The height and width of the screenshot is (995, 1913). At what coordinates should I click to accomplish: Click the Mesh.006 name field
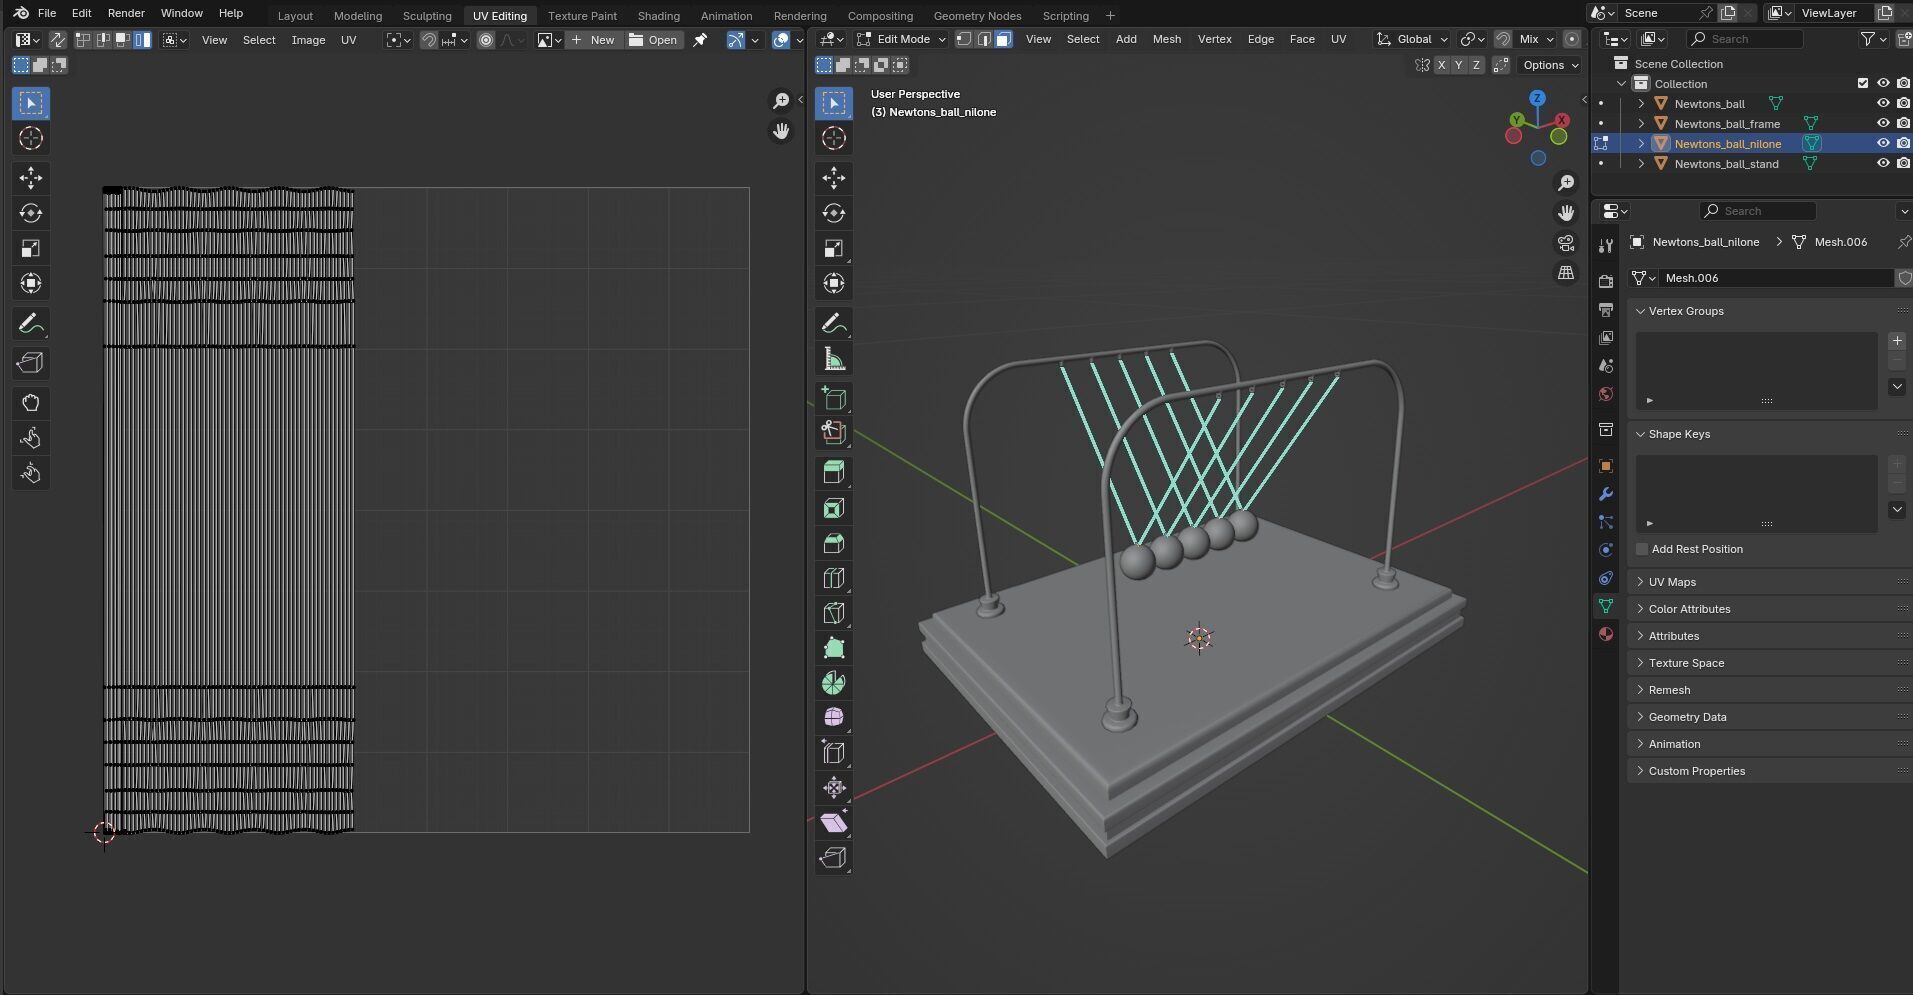[1775, 278]
